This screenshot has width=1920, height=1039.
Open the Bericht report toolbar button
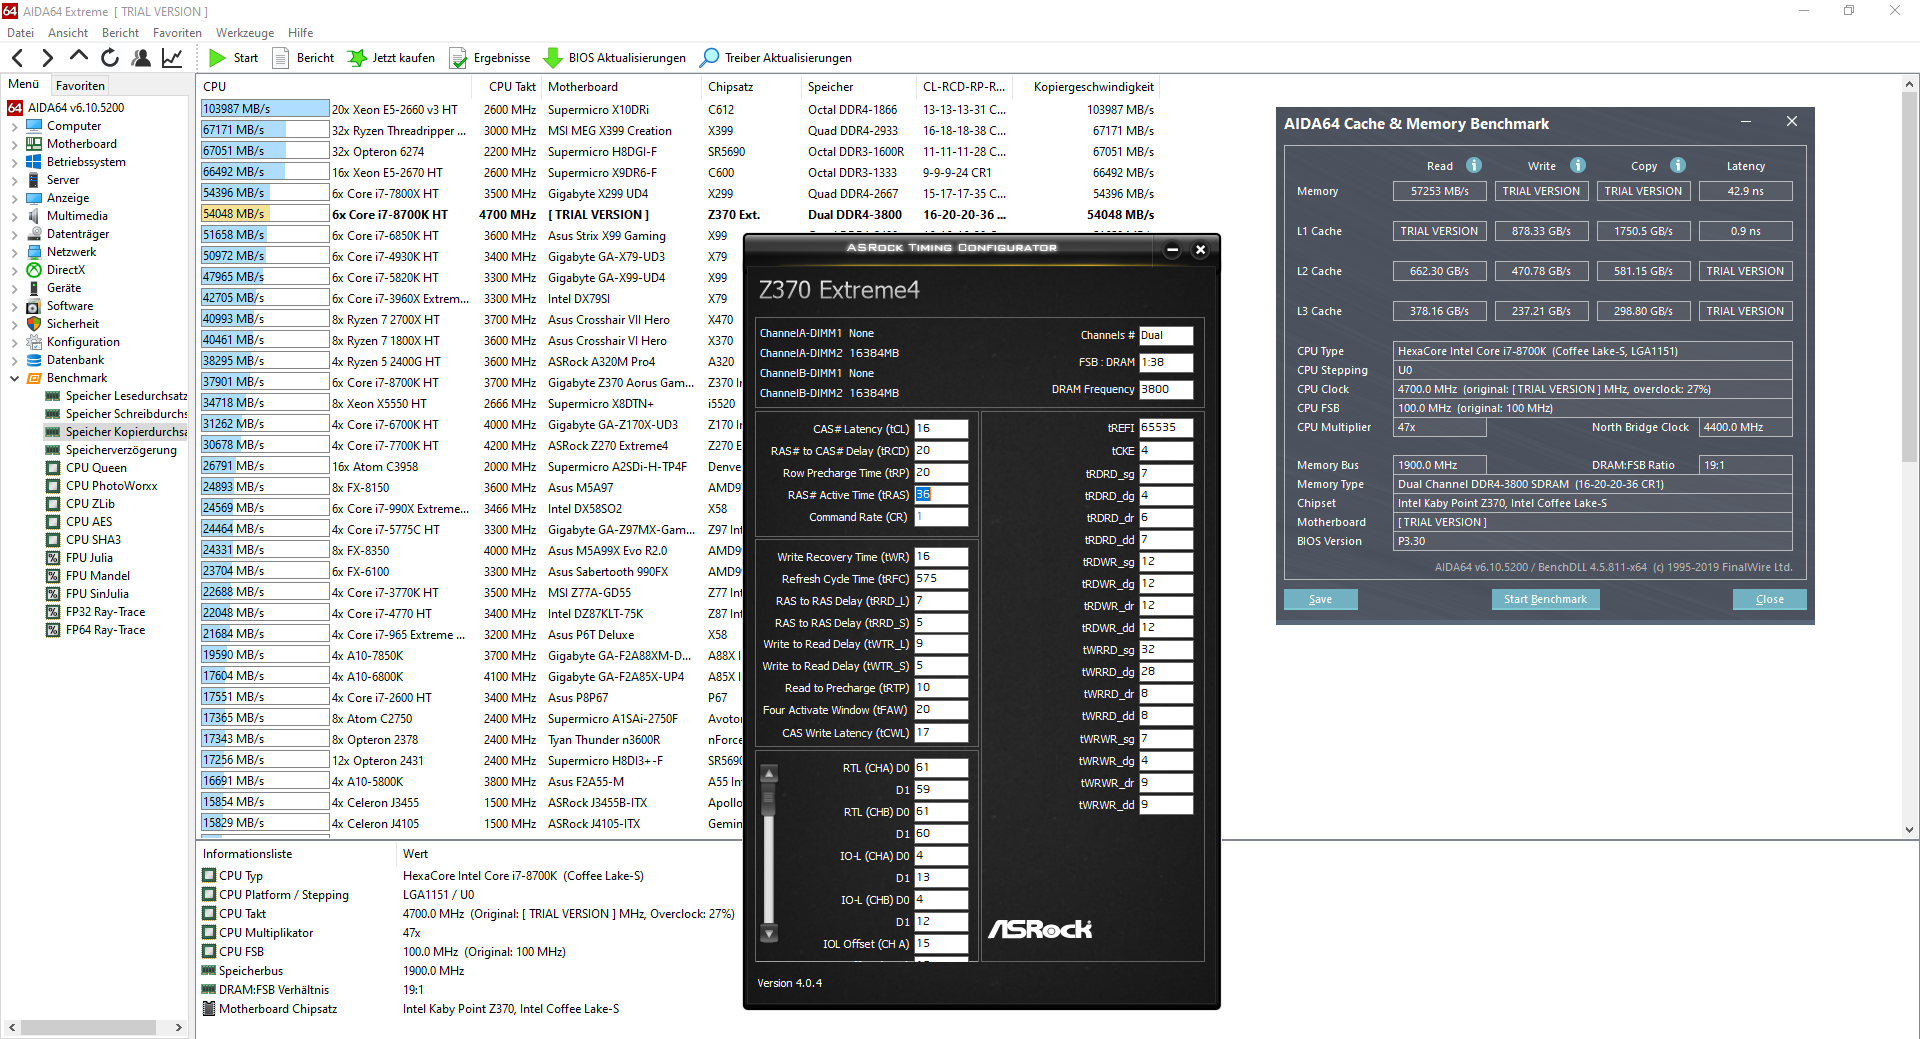pyautogui.click(x=304, y=58)
